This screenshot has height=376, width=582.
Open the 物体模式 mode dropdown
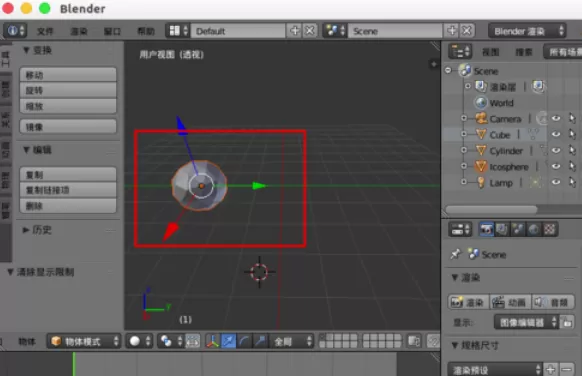(84, 341)
